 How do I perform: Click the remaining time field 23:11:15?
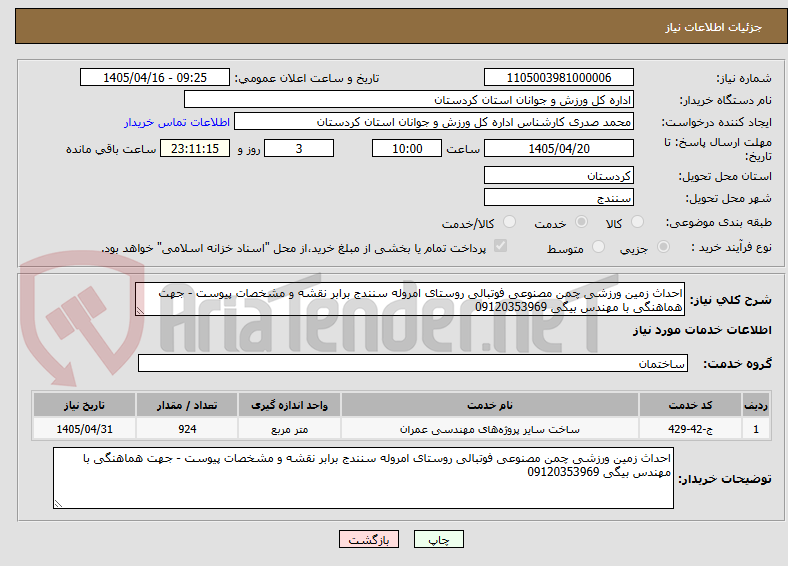tap(195, 148)
